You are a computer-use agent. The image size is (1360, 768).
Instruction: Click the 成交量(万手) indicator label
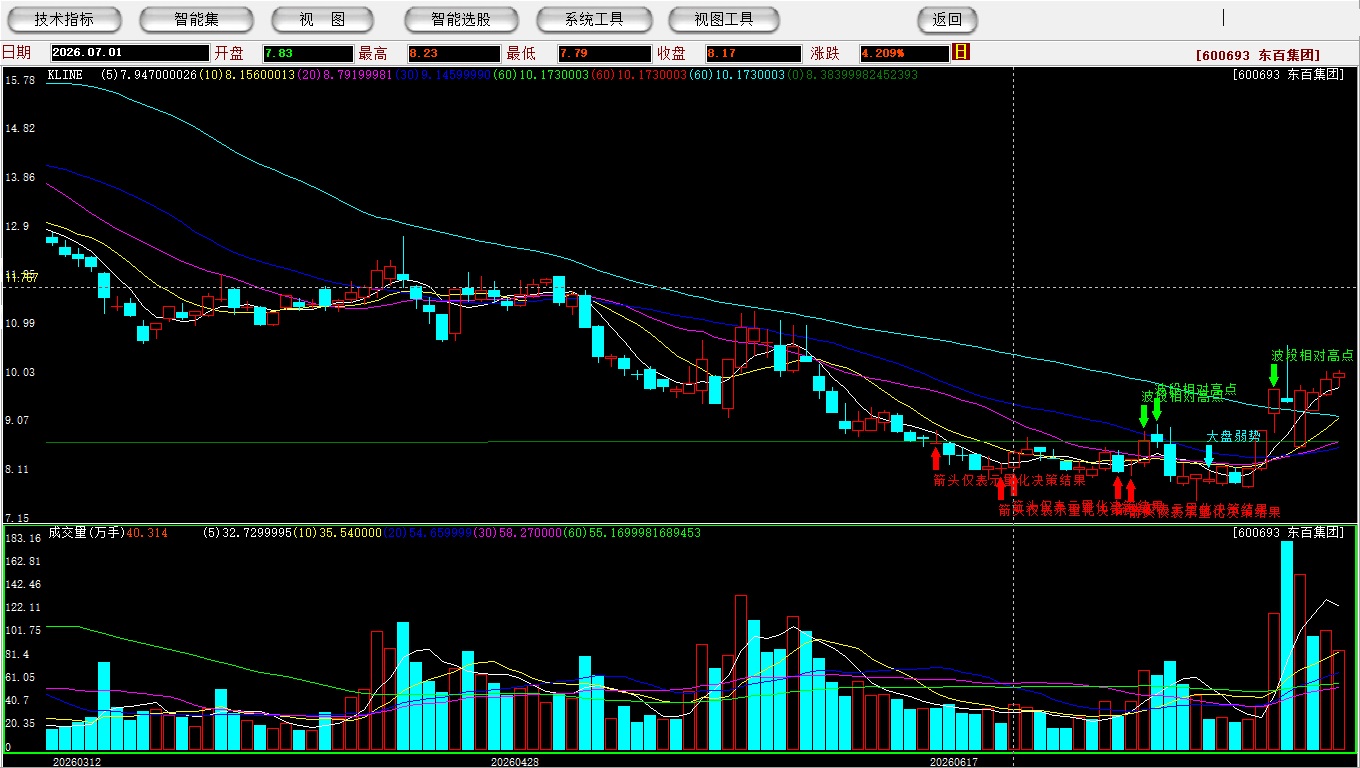86,533
